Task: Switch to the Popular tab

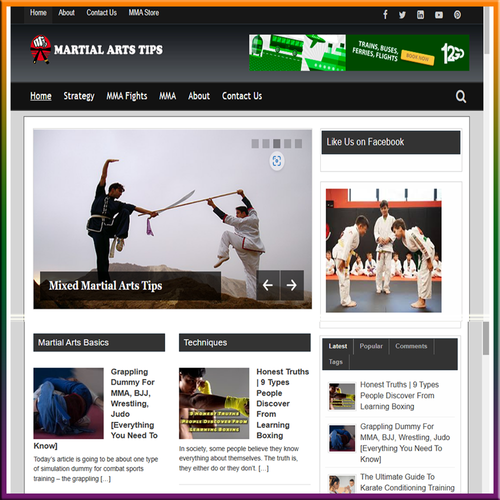Action: pos(371,346)
